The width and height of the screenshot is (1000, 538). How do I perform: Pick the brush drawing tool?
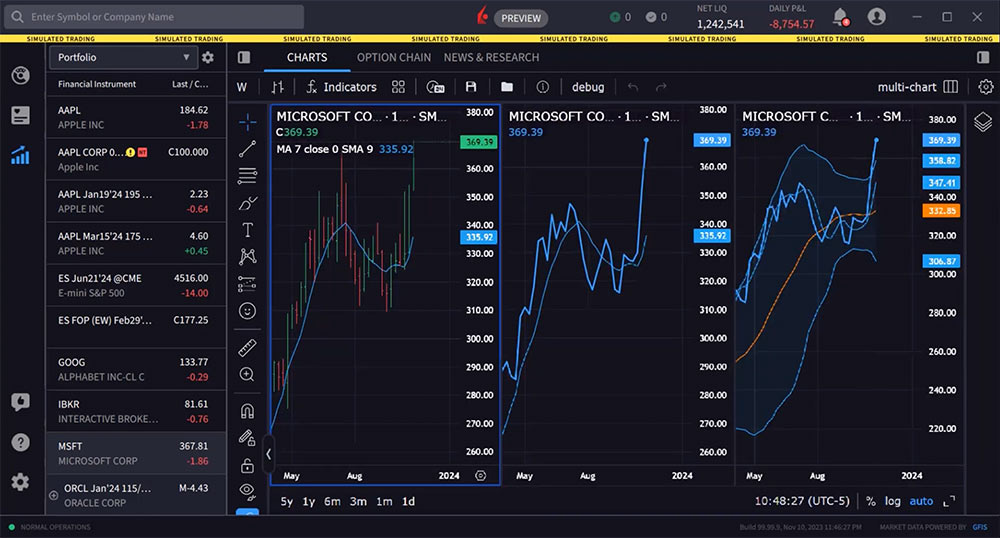click(247, 203)
